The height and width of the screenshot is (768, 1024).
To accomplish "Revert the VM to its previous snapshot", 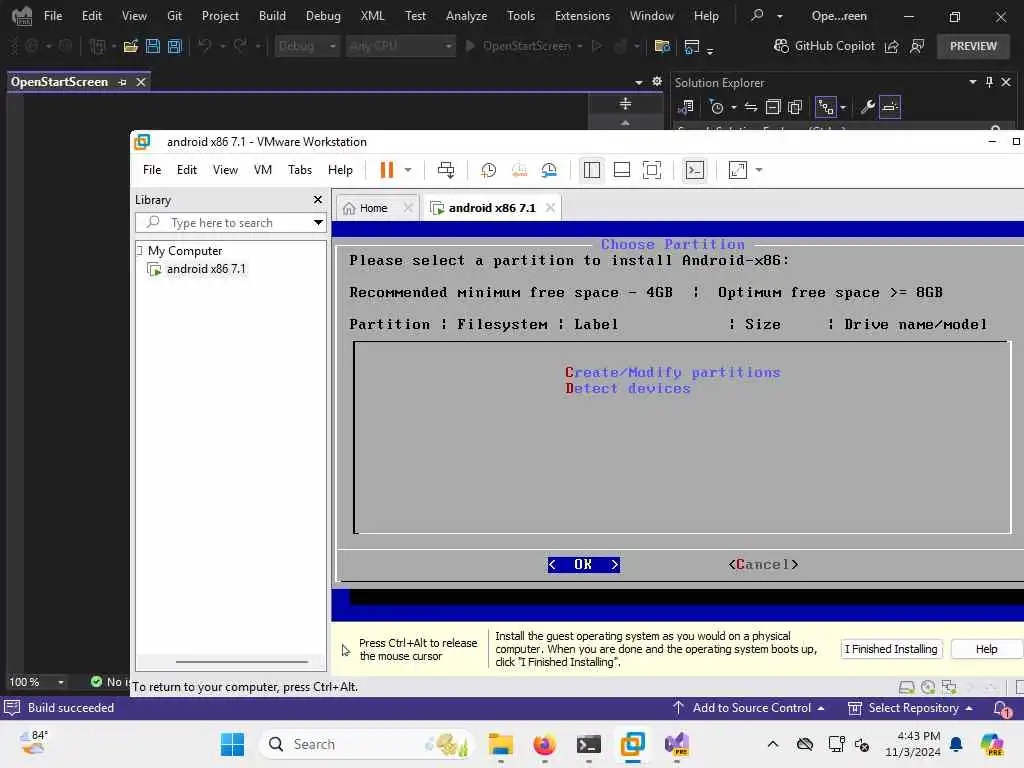I will (519, 170).
